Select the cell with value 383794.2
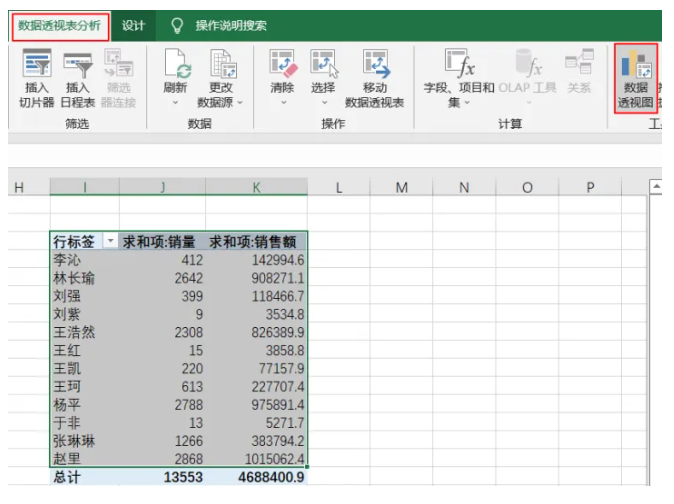The image size is (674, 504). coord(257,441)
